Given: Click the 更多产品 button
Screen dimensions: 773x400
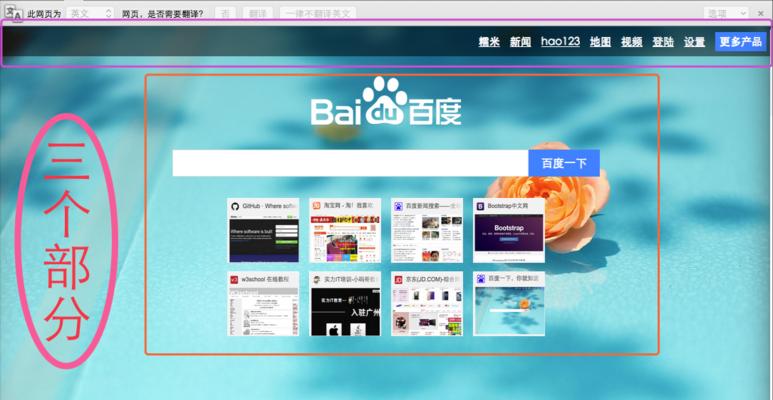Looking at the screenshot, I should point(740,42).
